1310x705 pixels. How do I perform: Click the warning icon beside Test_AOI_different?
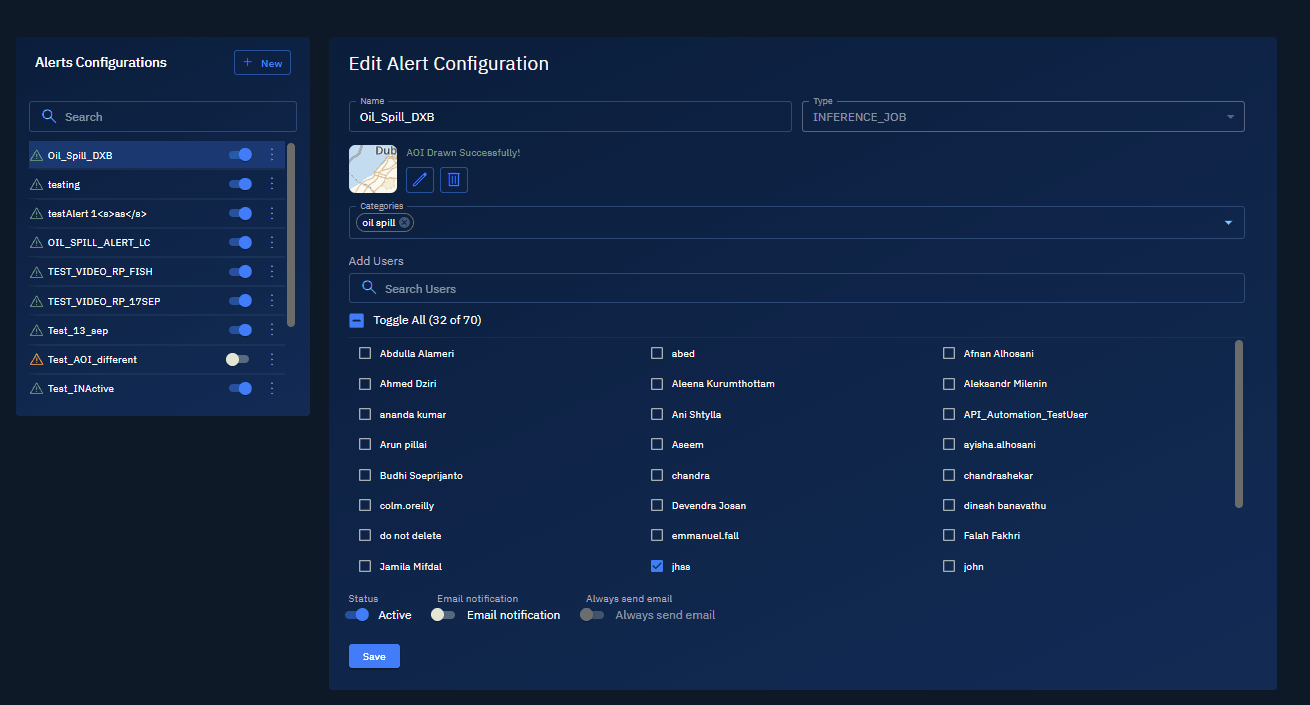click(37, 360)
